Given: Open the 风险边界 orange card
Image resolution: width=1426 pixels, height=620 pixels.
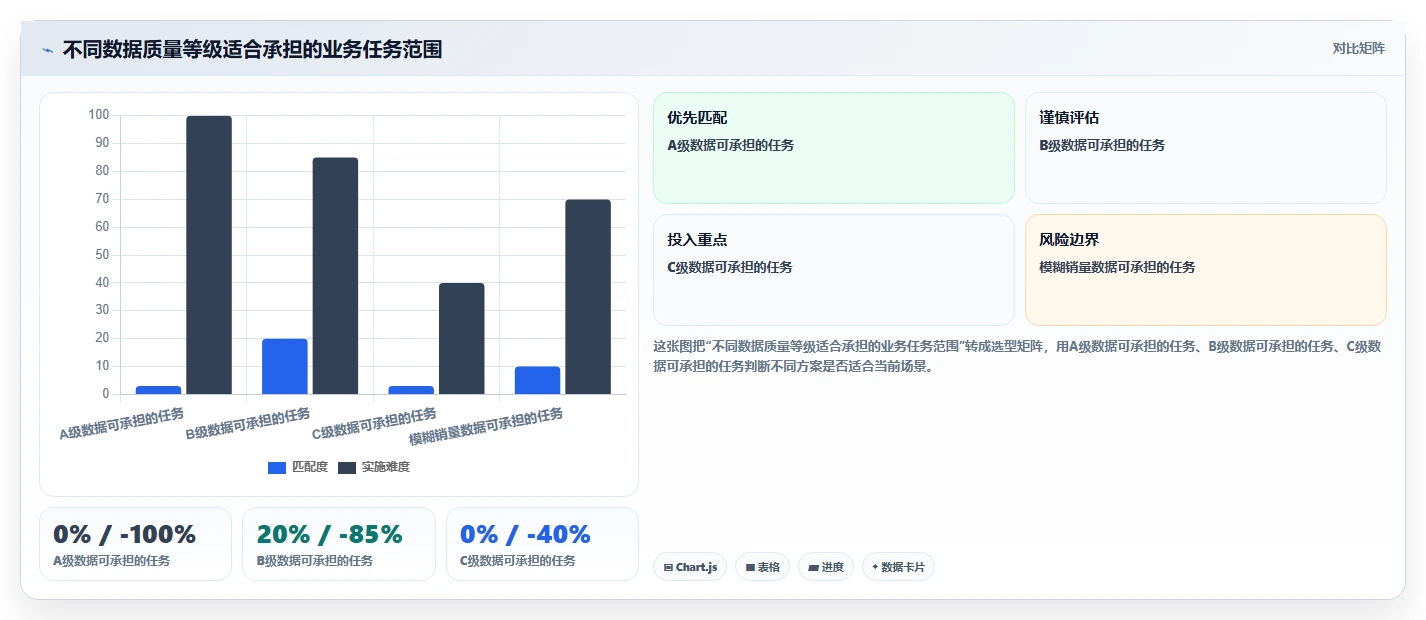Looking at the screenshot, I should pos(1206,270).
